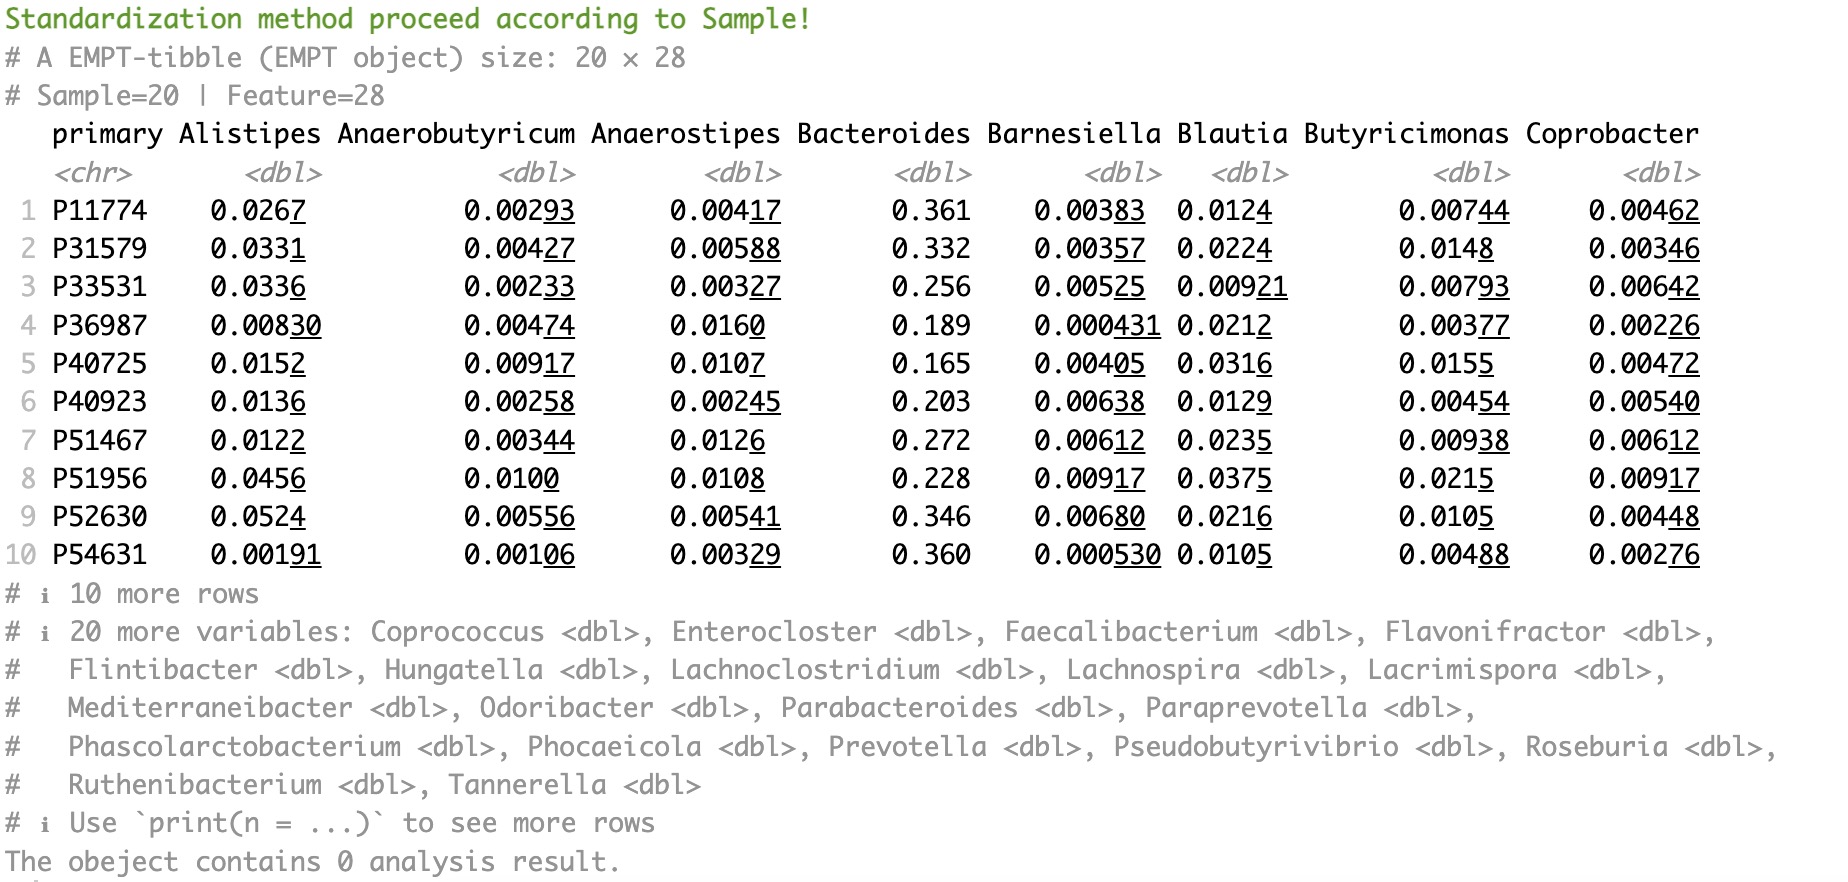
Task: Select the Anaerobutyricum column header
Action: coord(456,134)
